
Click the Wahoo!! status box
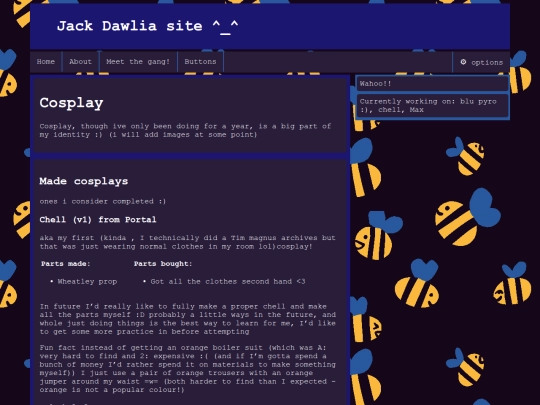pos(432,84)
